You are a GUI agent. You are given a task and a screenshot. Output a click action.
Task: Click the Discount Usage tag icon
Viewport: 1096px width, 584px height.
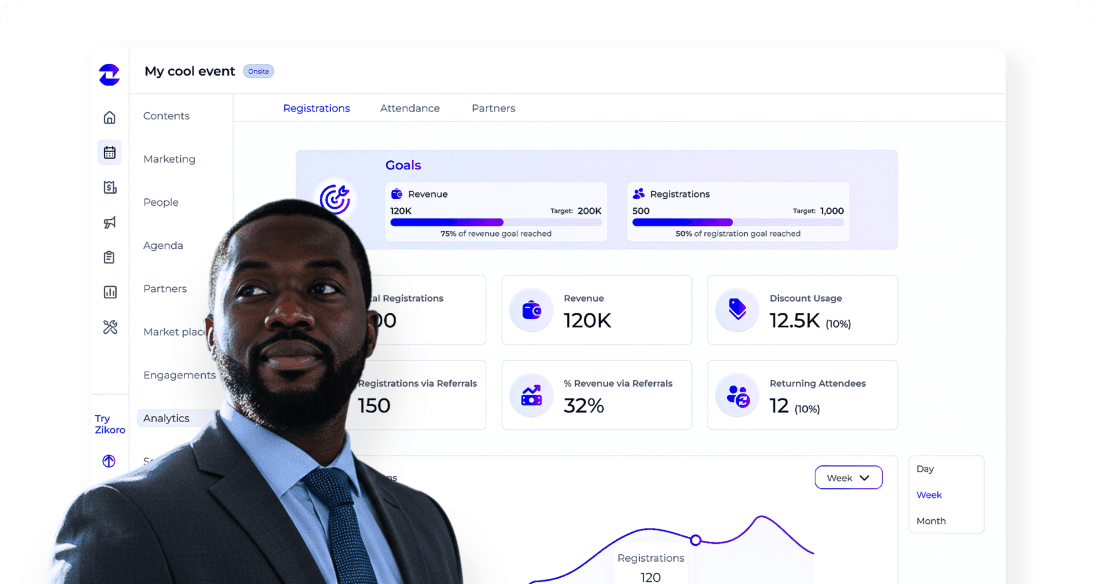tap(737, 309)
